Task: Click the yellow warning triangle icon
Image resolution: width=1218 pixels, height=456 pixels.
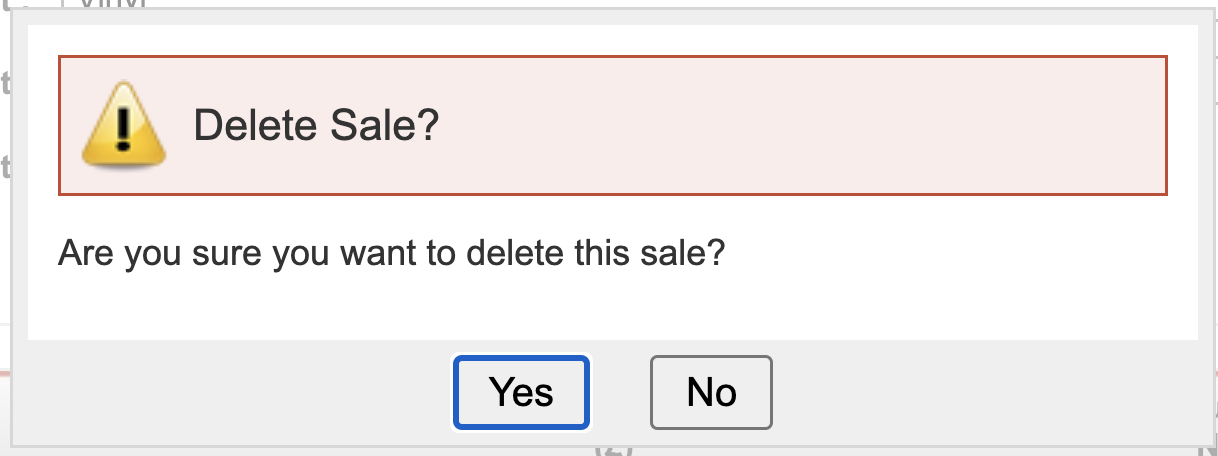Action: tap(123, 126)
